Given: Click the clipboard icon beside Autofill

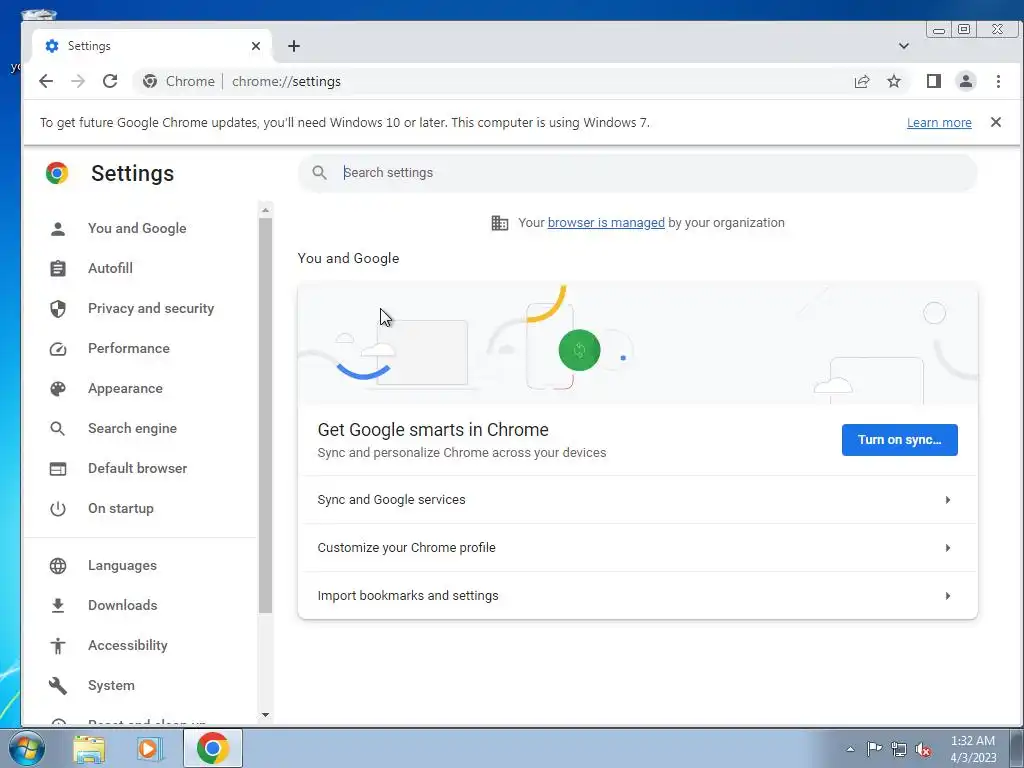Looking at the screenshot, I should coord(57,268).
